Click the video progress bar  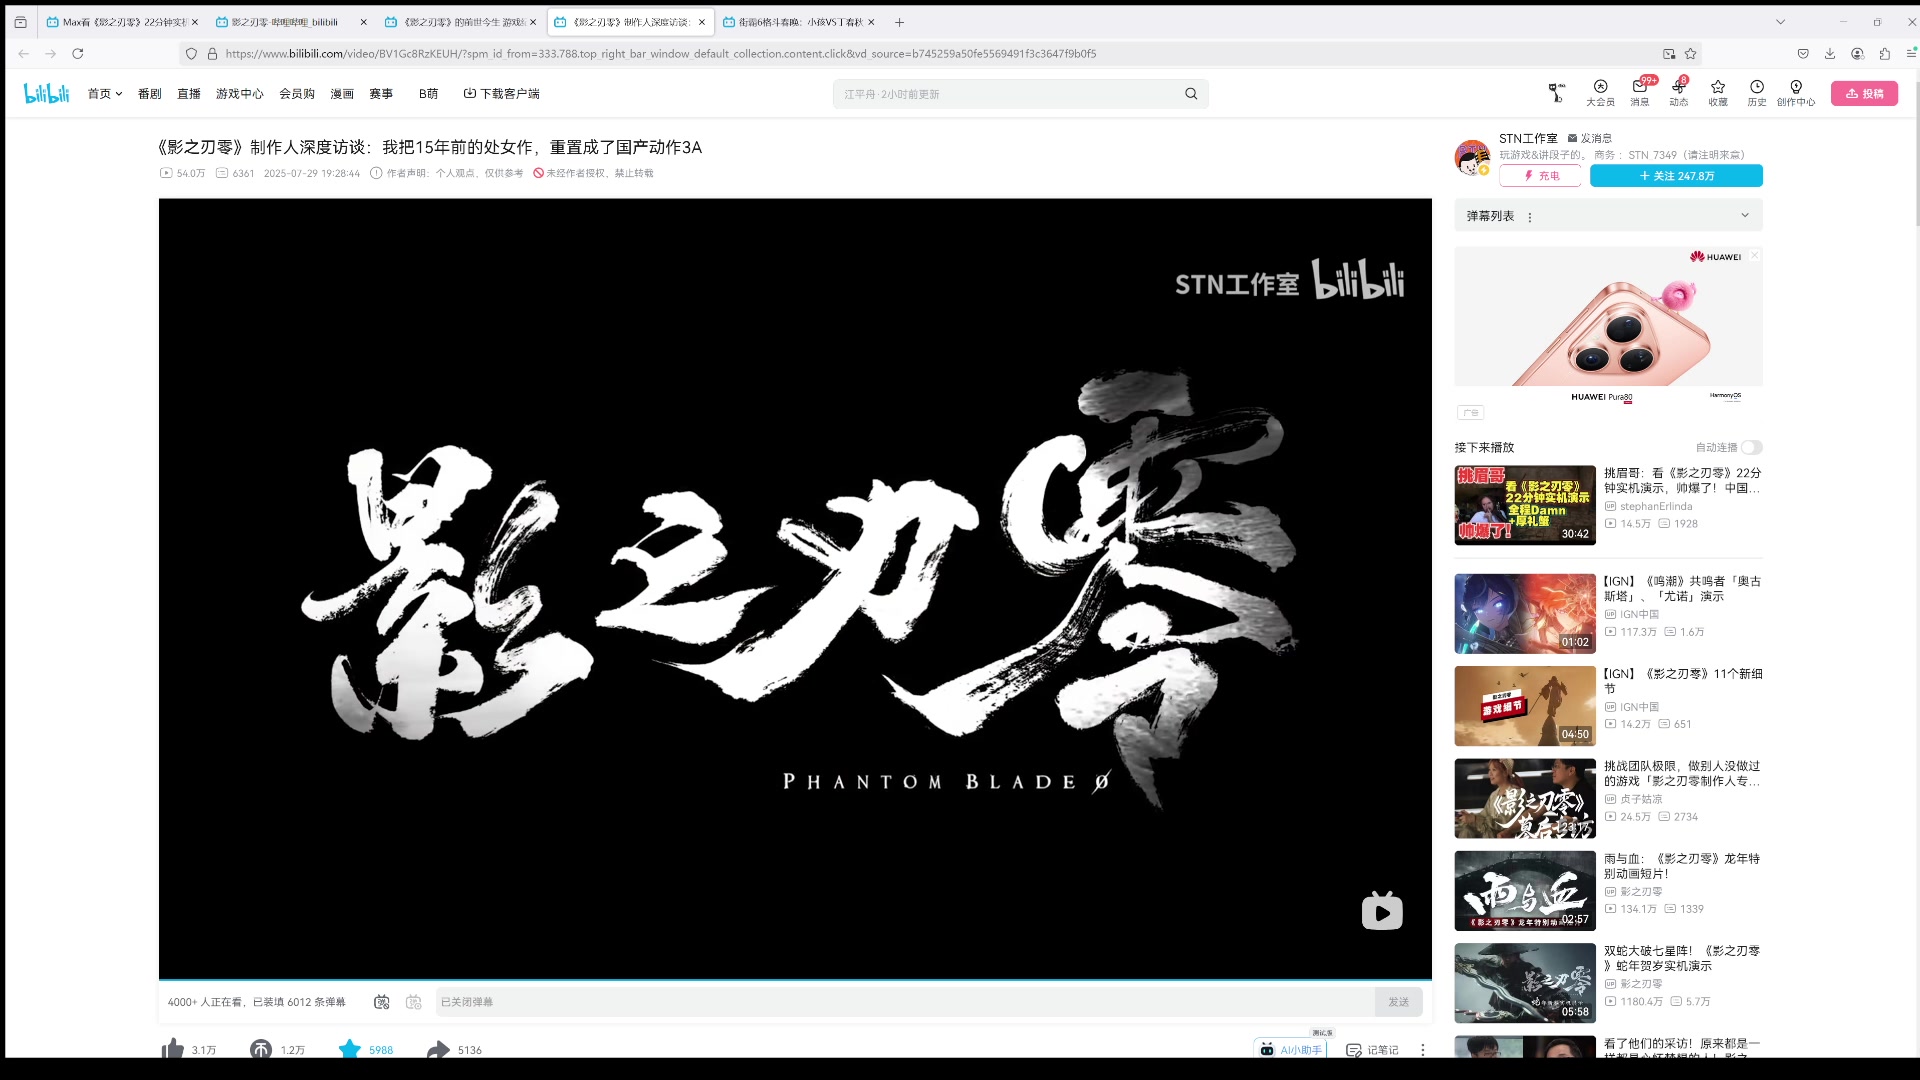click(795, 979)
